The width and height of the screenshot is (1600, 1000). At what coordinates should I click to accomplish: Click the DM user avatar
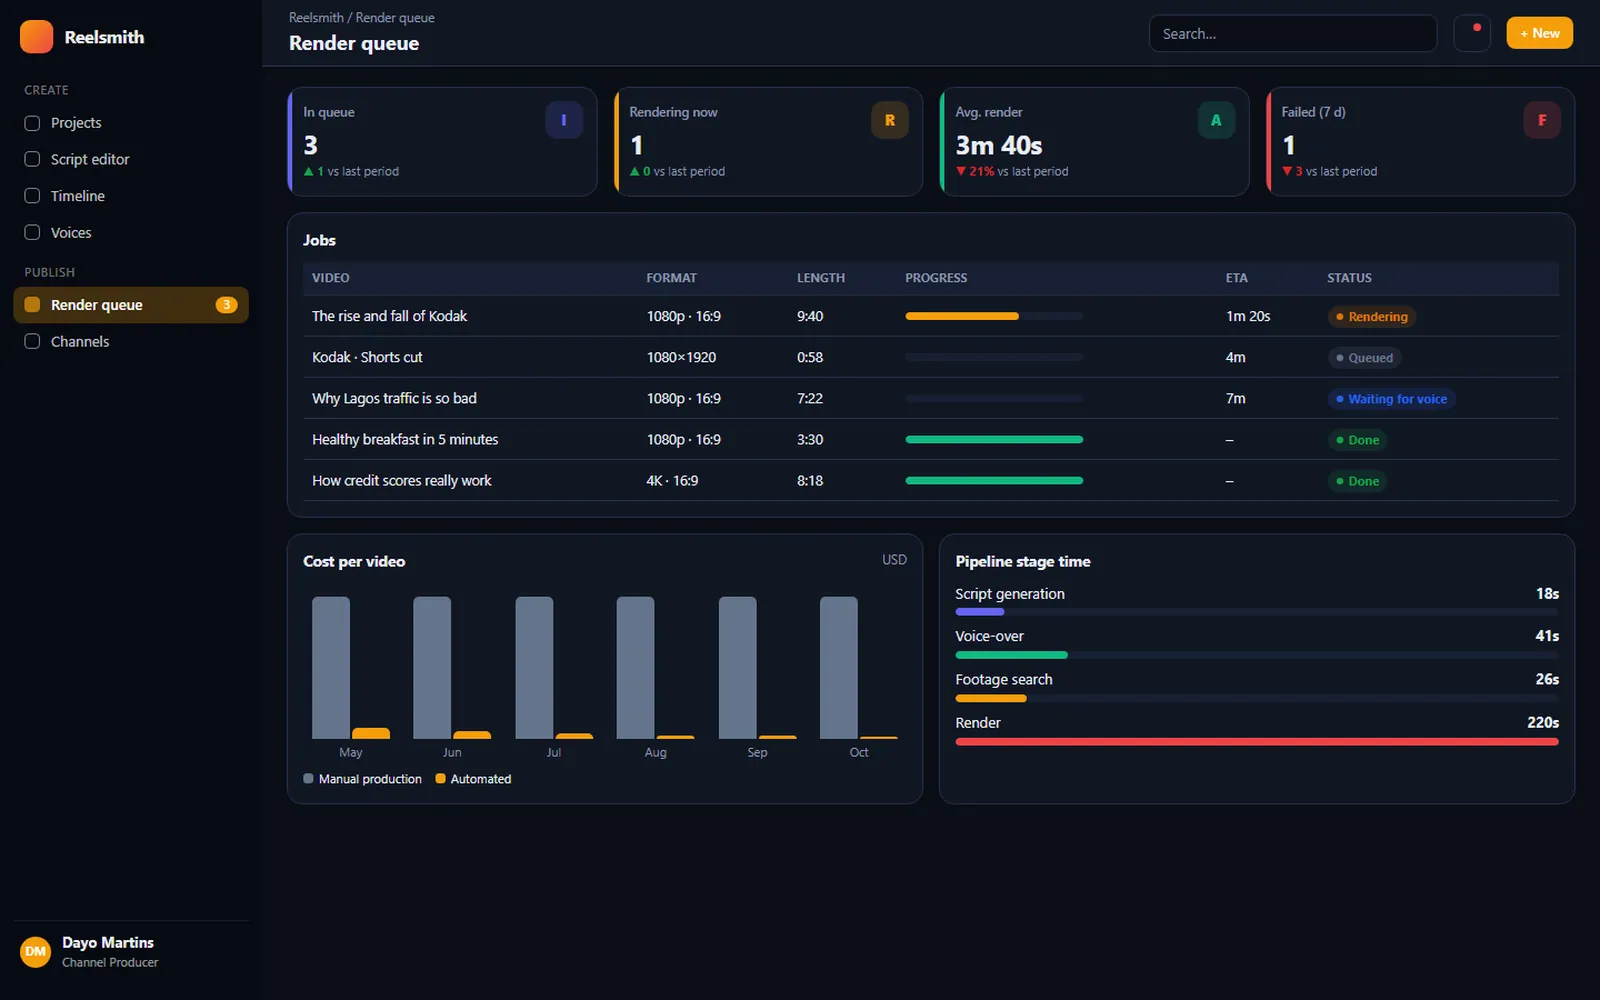pyautogui.click(x=36, y=951)
